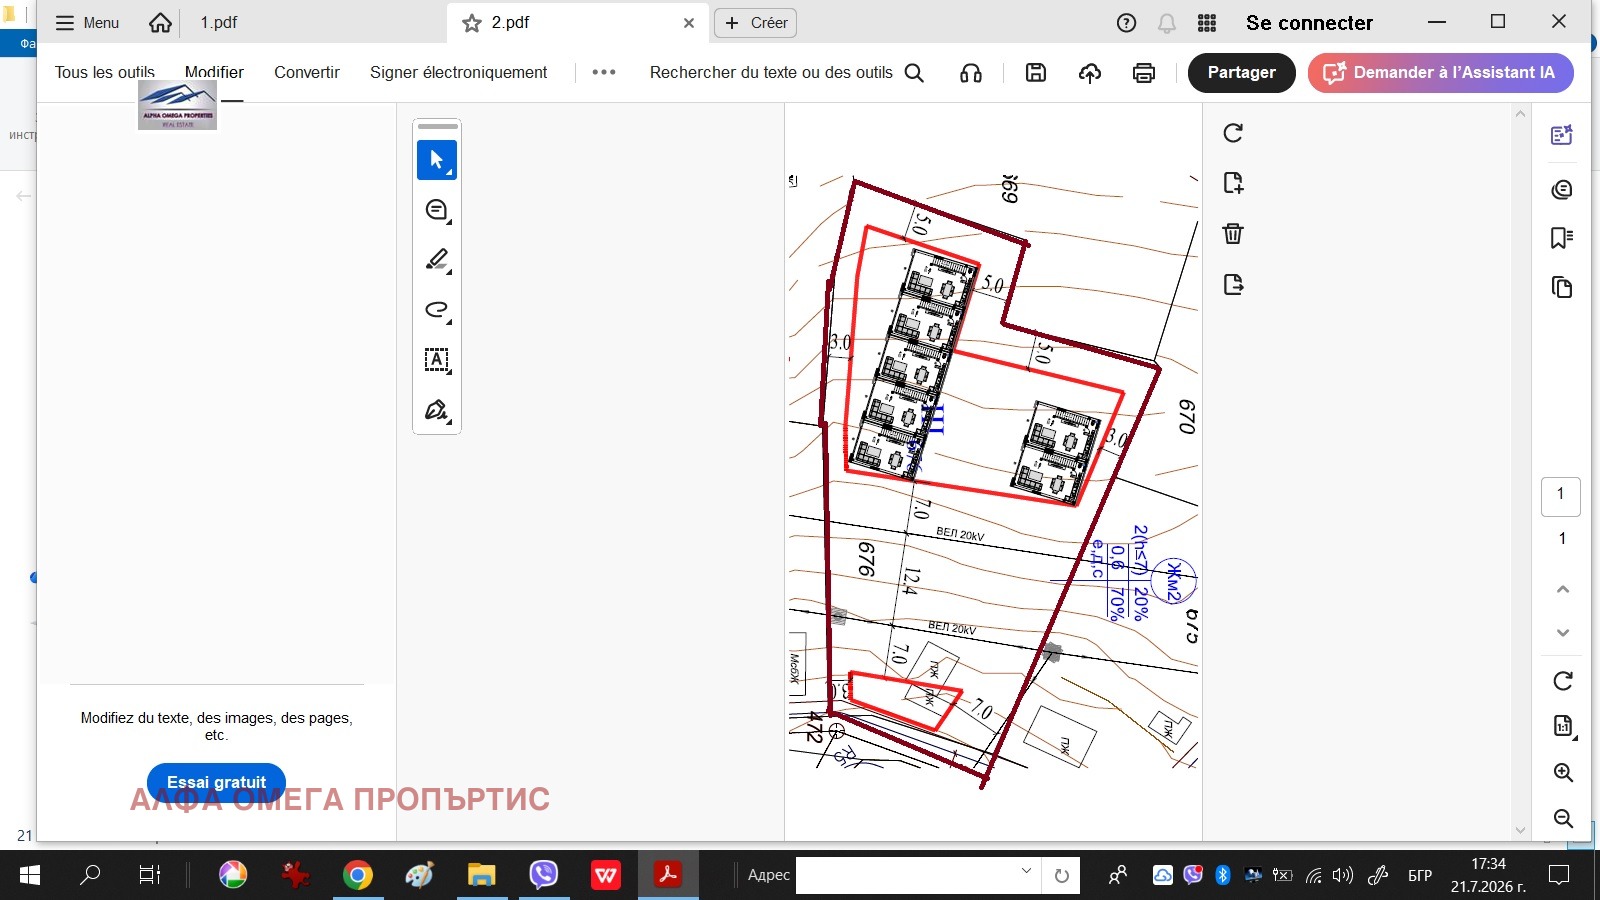Upload the file to cloud storage

pyautogui.click(x=1090, y=72)
